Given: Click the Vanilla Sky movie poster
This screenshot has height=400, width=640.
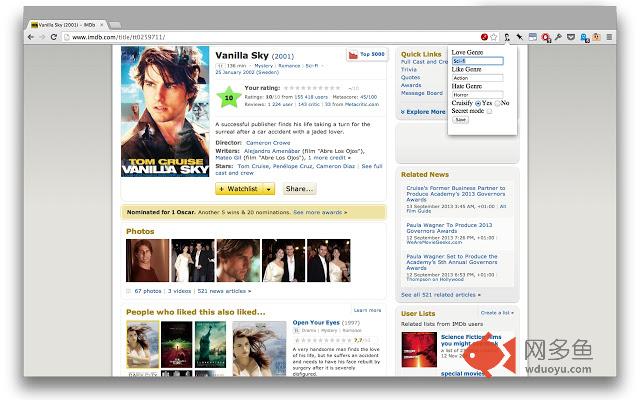Looking at the screenshot, I should [x=165, y=111].
